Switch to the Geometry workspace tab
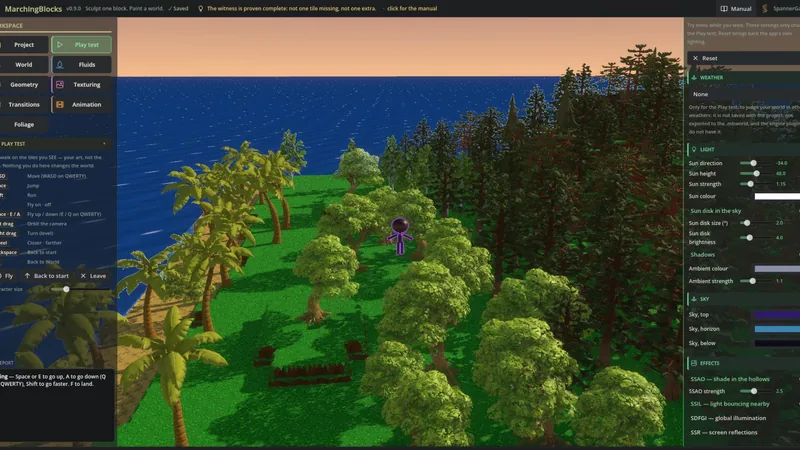The height and width of the screenshot is (450, 800). tap(23, 85)
